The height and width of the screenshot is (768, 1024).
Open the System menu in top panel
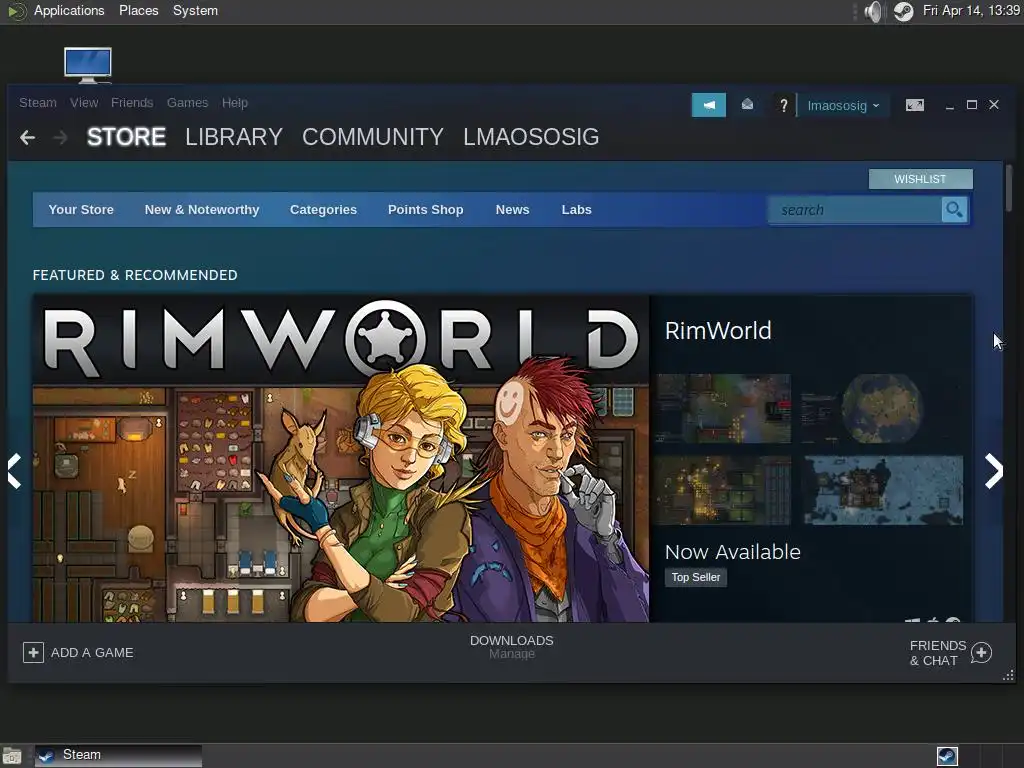click(195, 10)
